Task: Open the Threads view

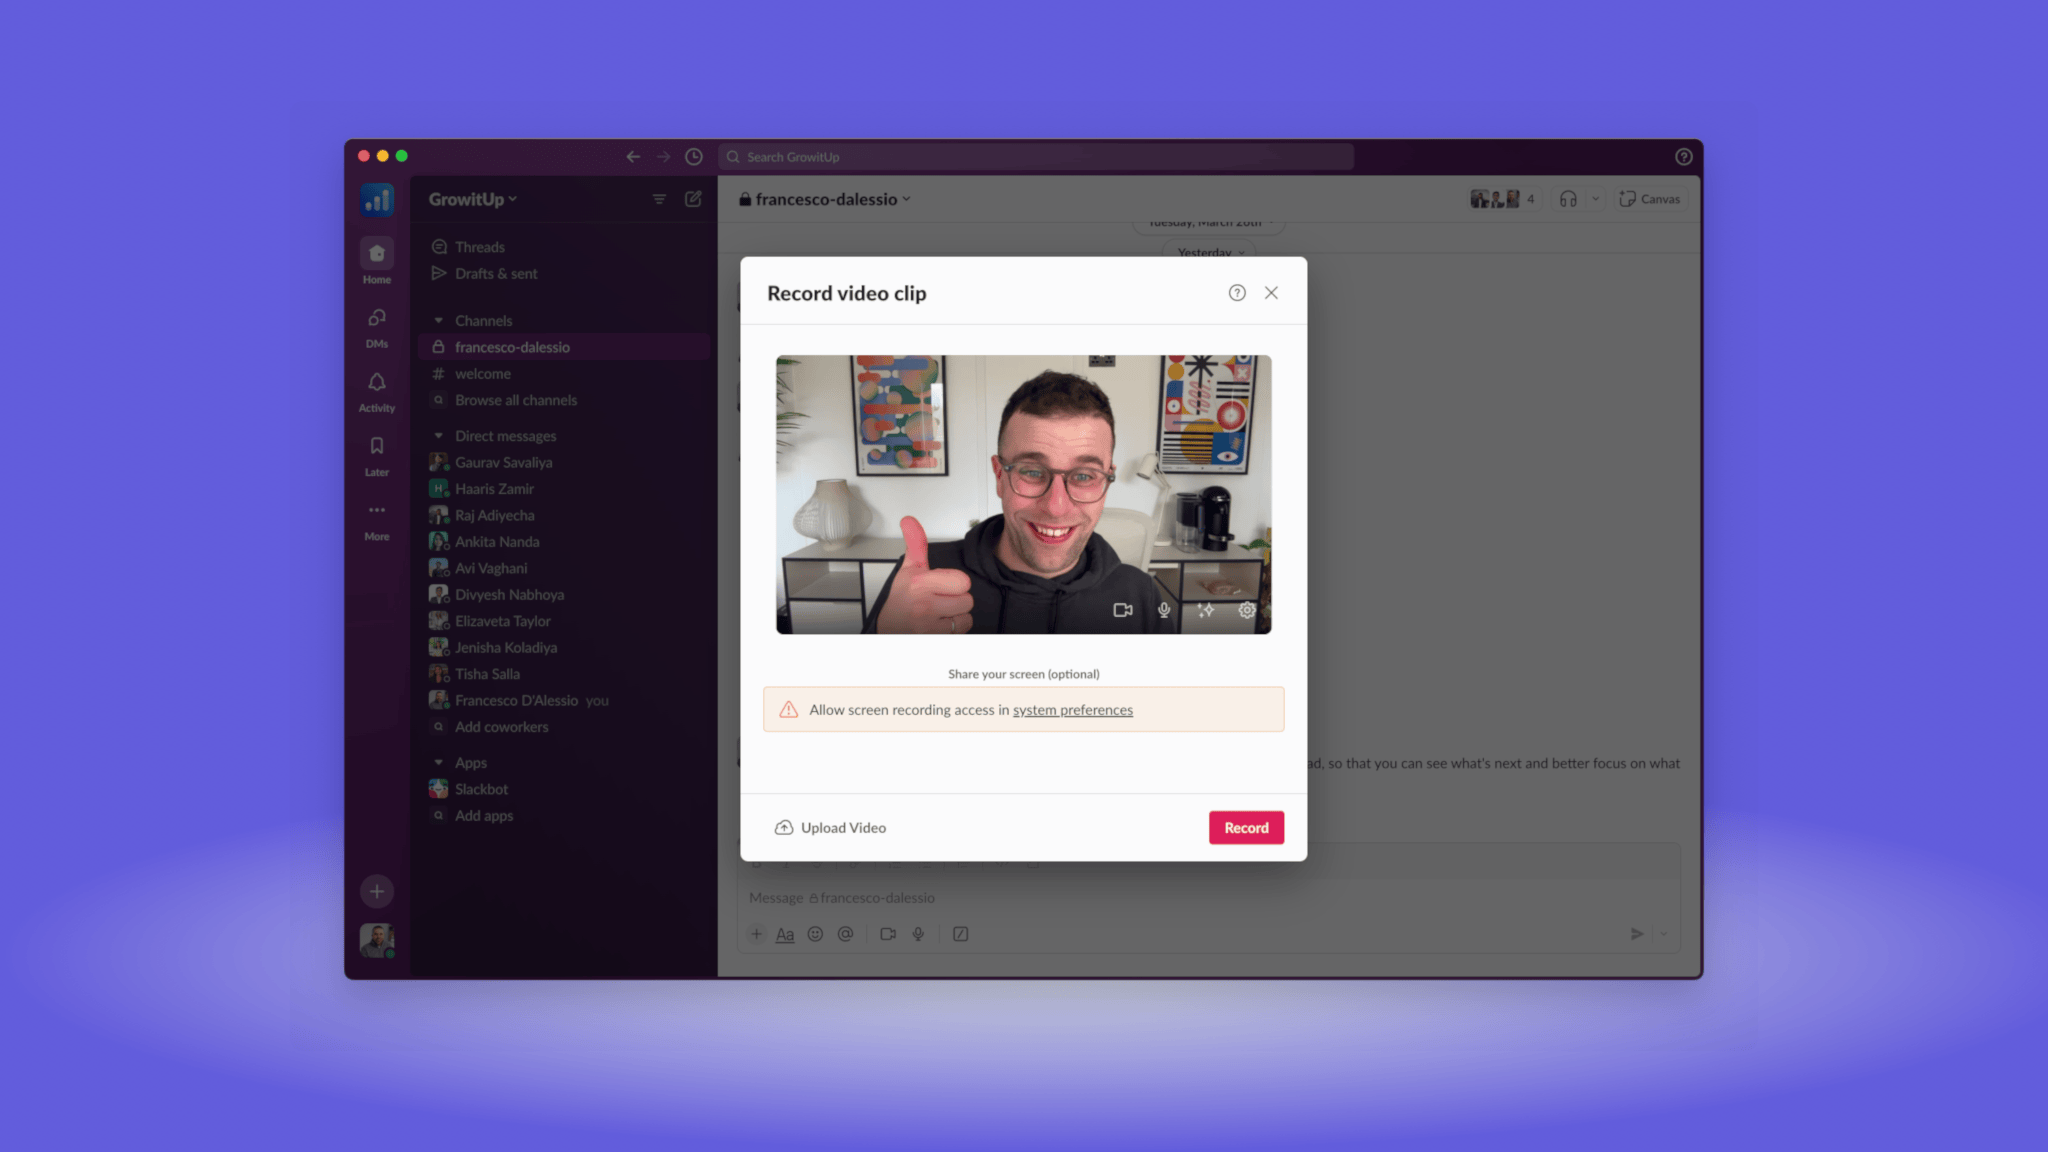Action: pos(480,246)
